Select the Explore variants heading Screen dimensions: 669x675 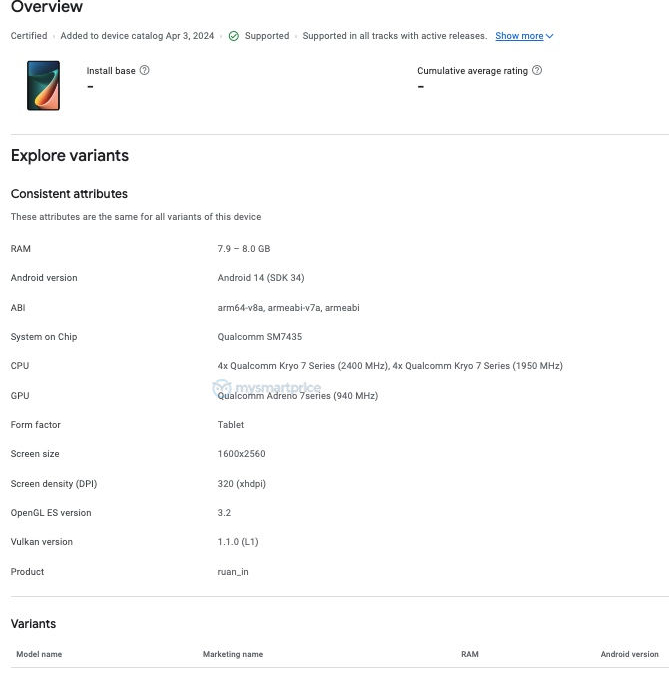tap(70, 156)
